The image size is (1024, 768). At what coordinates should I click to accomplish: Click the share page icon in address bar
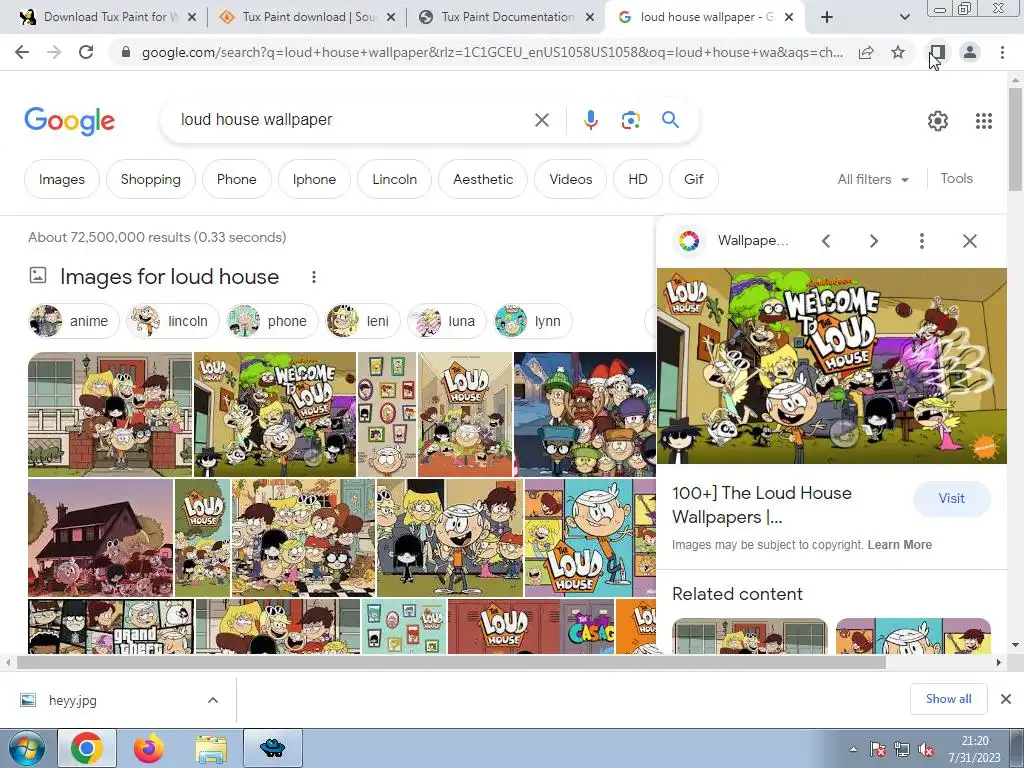click(x=866, y=52)
